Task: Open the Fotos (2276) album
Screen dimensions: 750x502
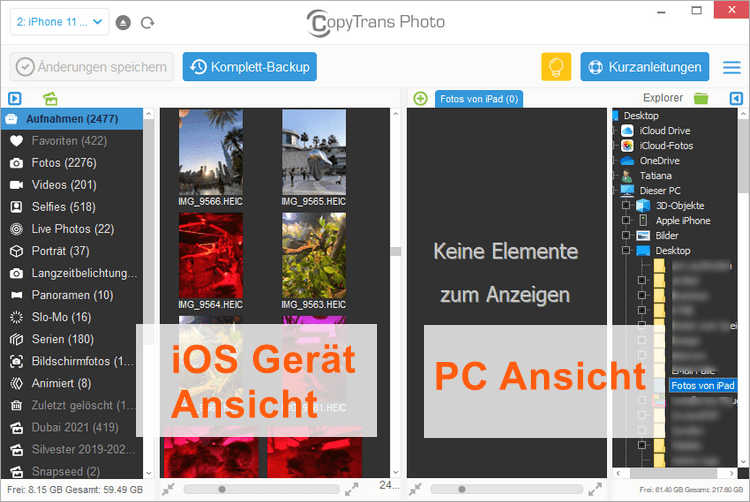Action: click(72, 163)
